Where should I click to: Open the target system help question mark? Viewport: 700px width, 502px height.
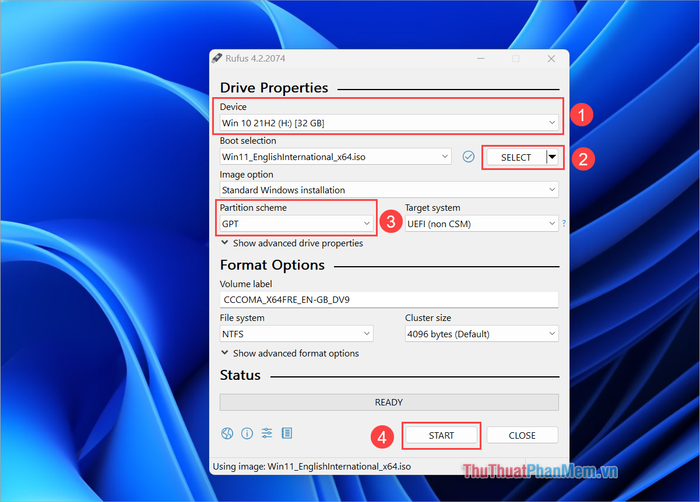[564, 223]
